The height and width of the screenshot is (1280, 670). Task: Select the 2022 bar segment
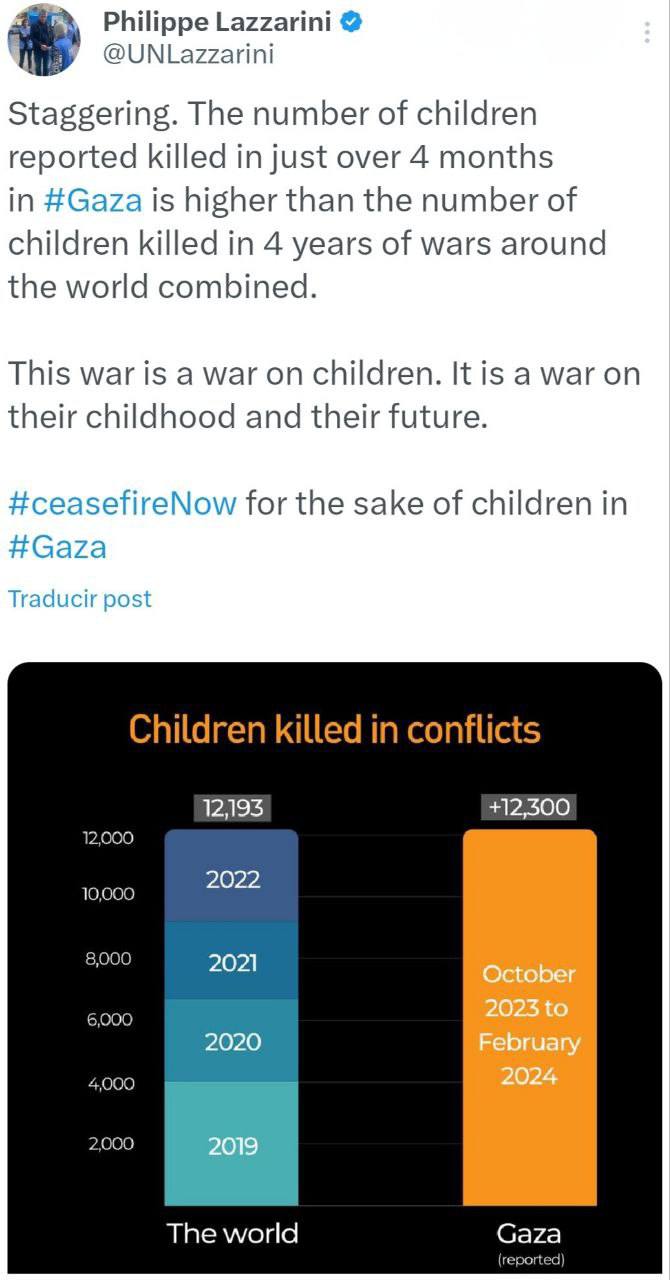233,879
